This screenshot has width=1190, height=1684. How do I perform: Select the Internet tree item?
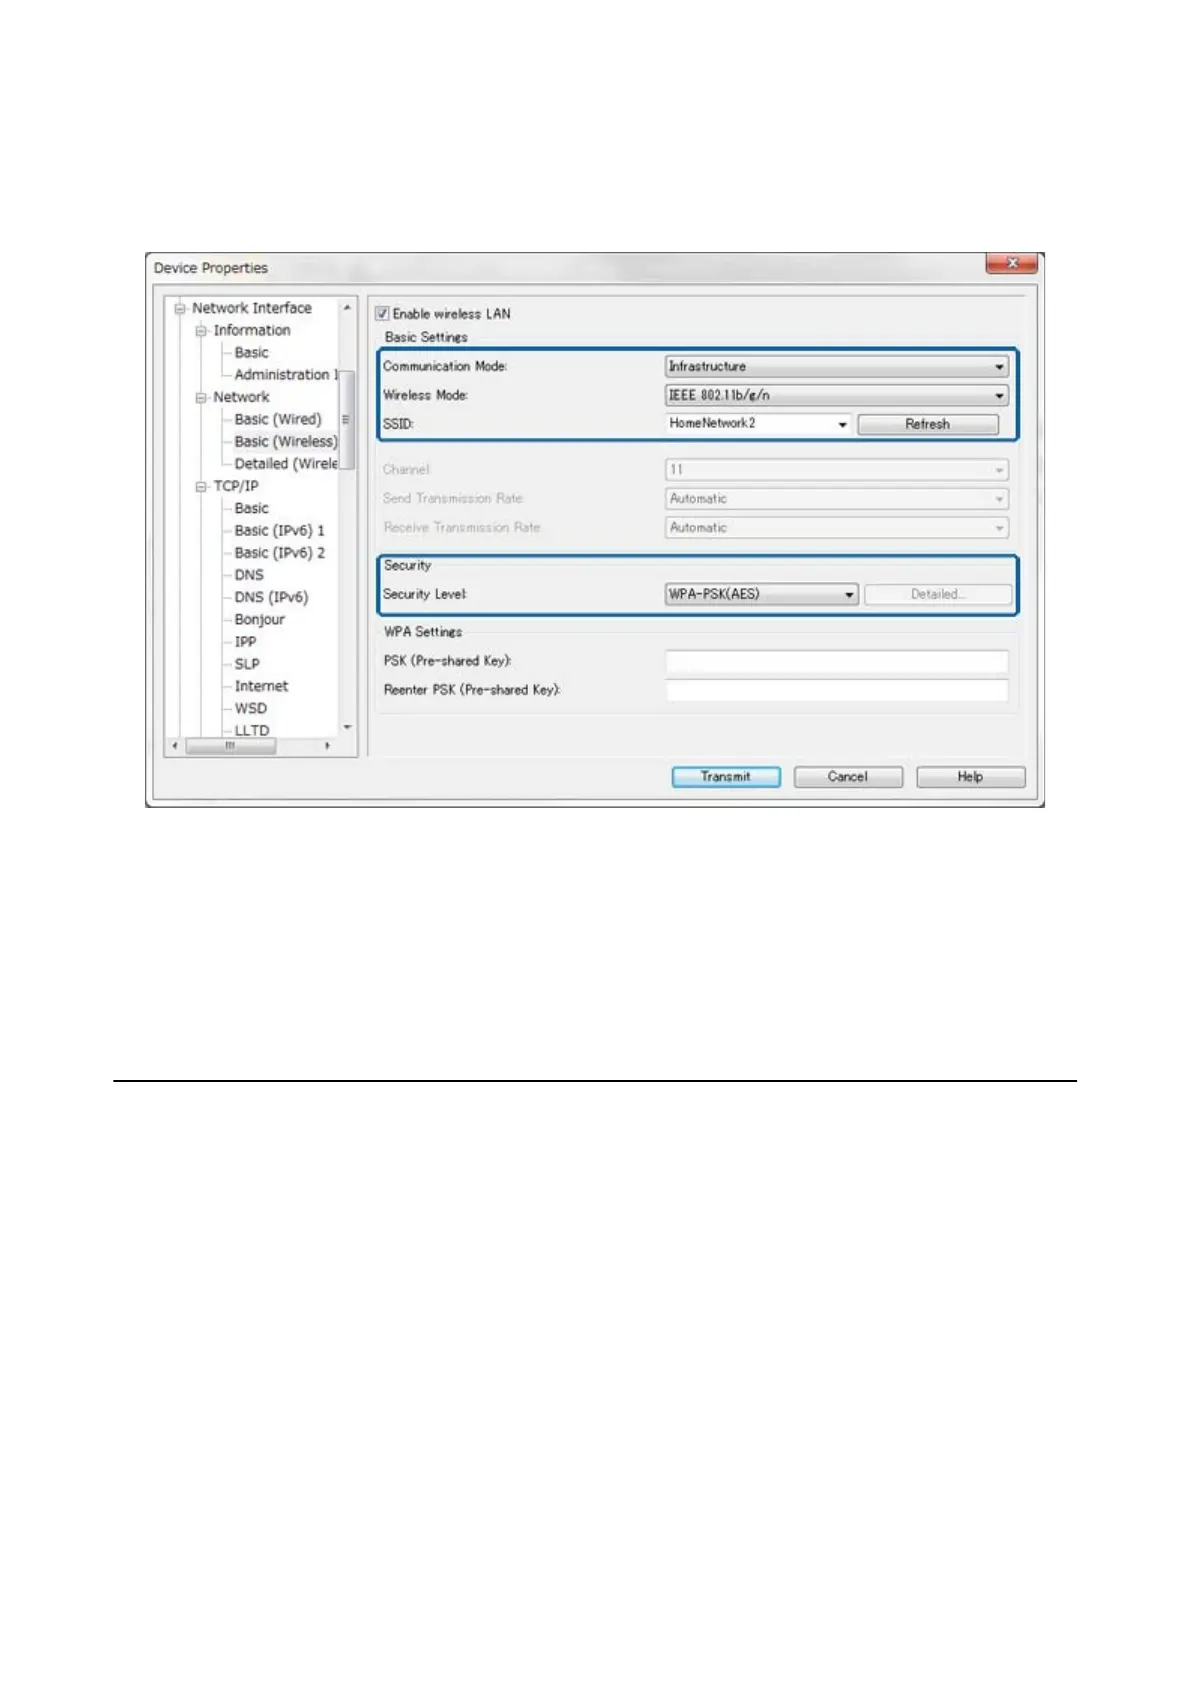click(x=261, y=686)
